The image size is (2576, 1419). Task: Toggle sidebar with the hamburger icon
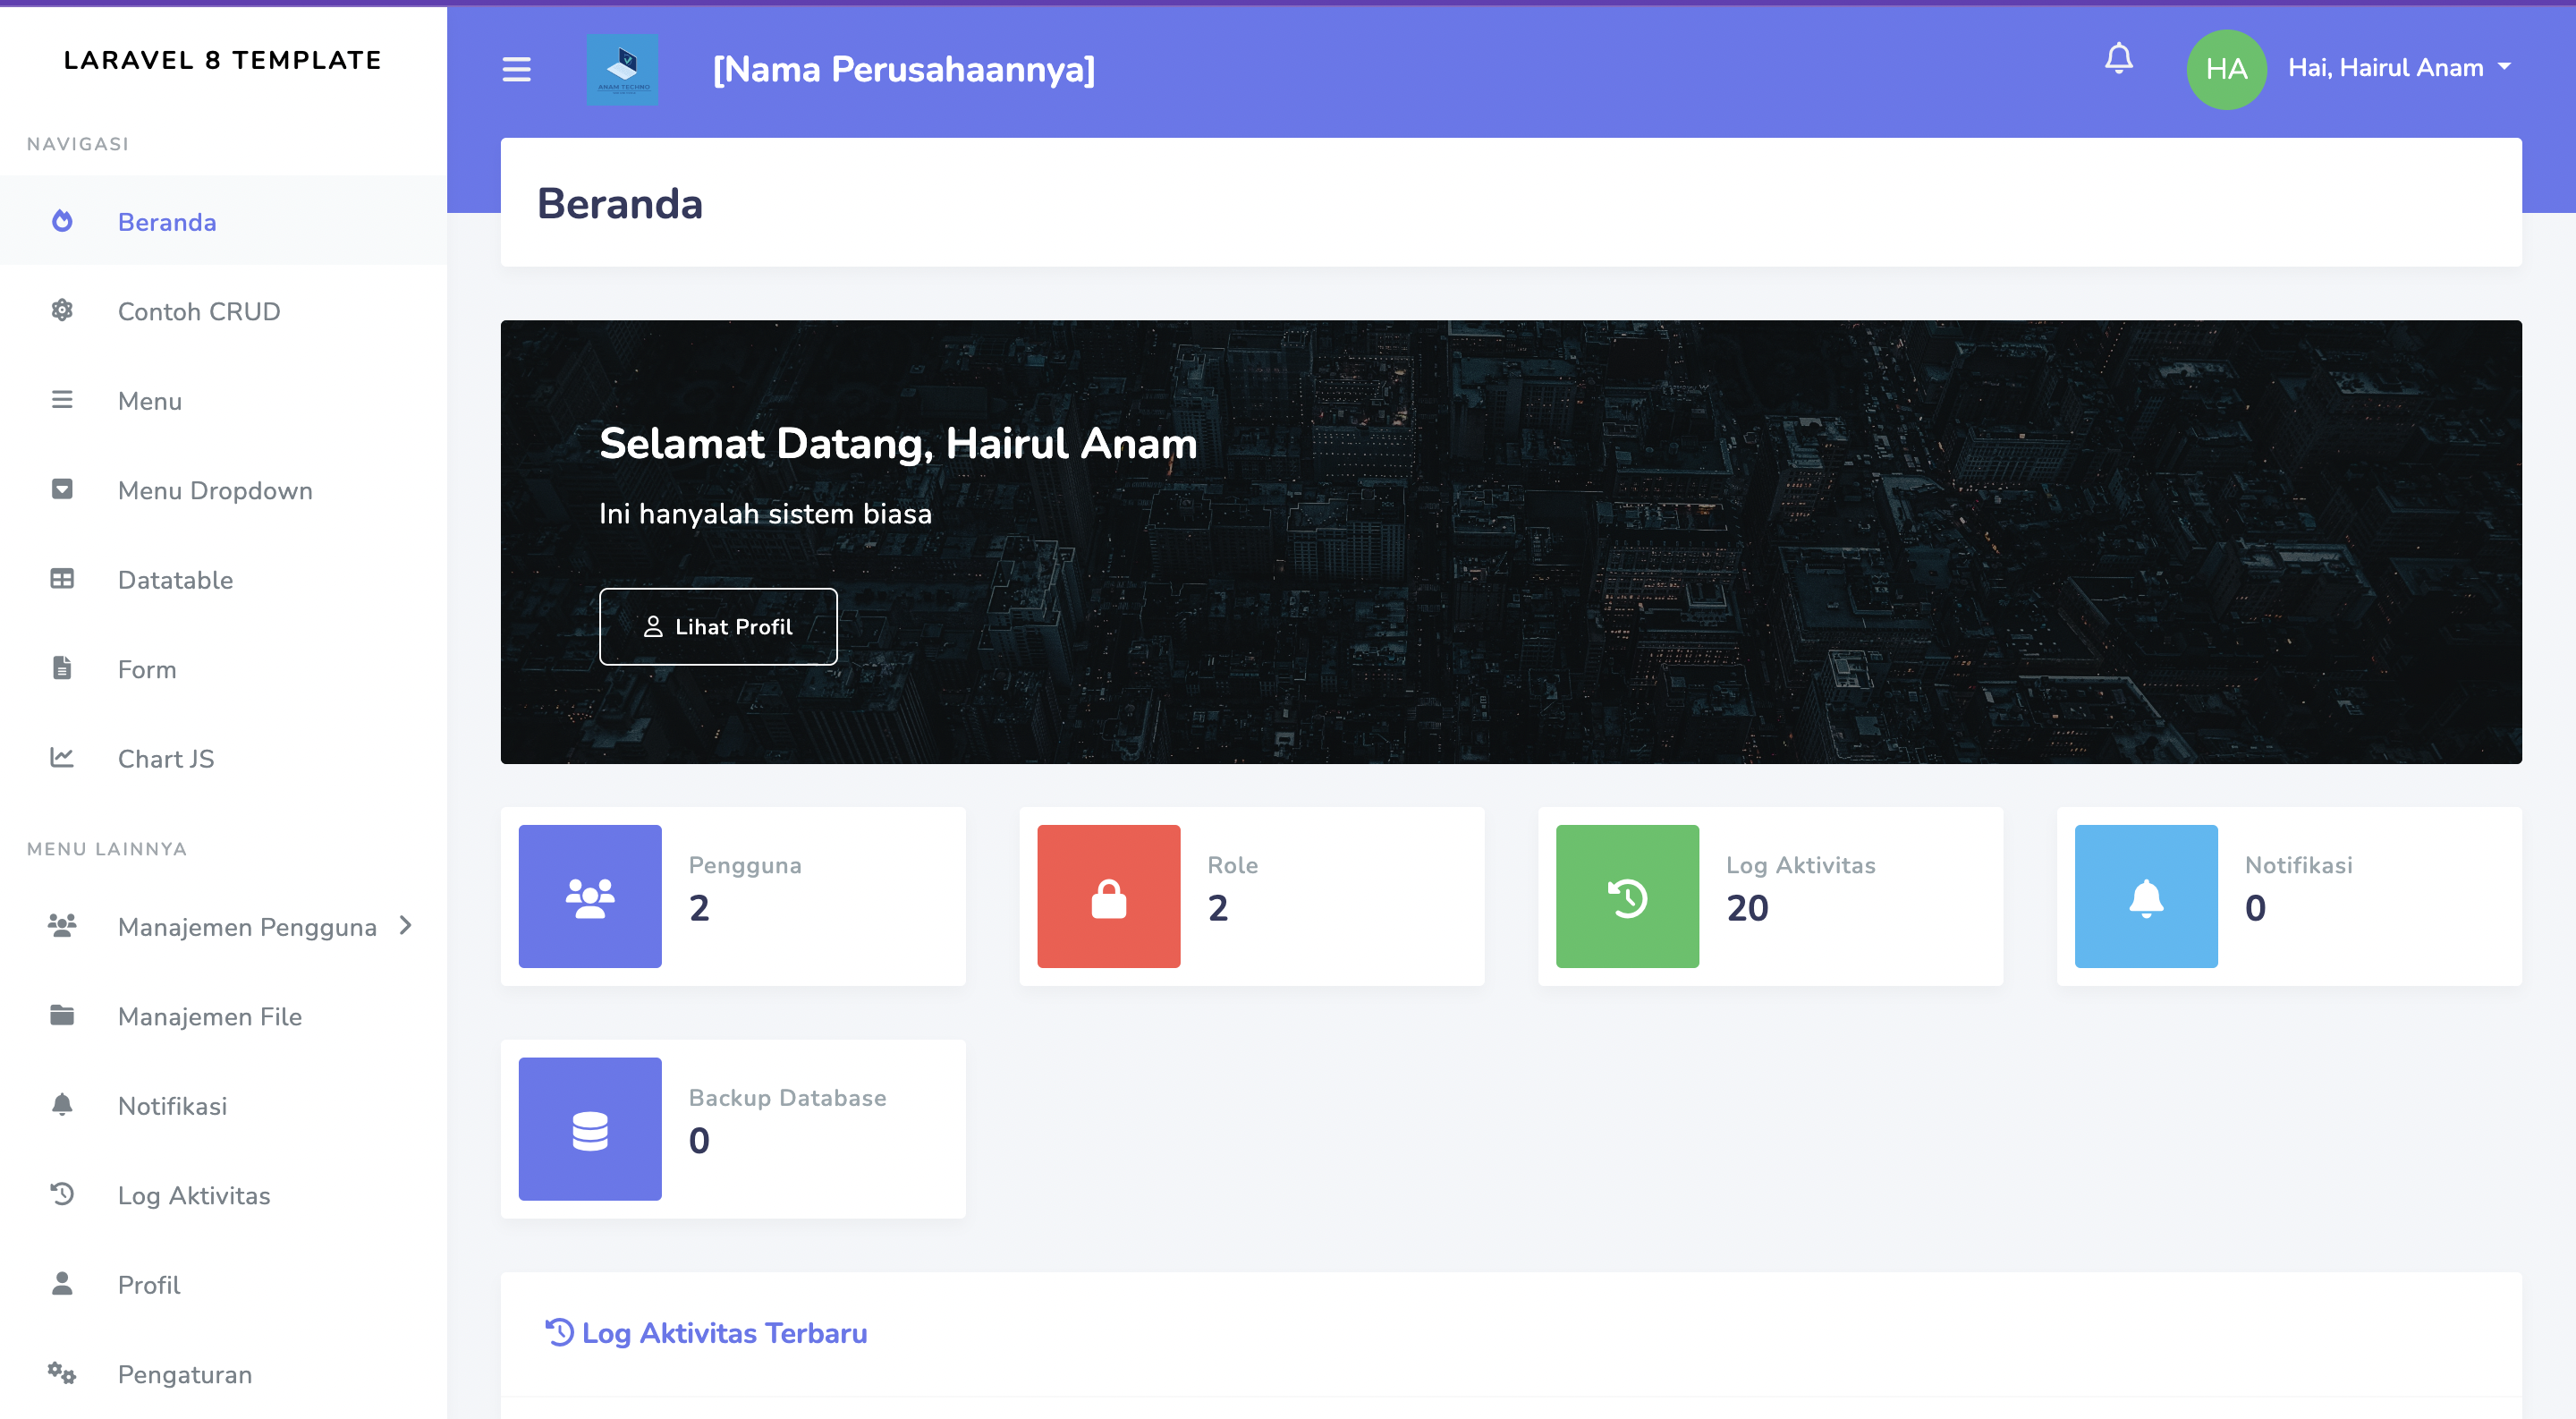pyautogui.click(x=516, y=69)
